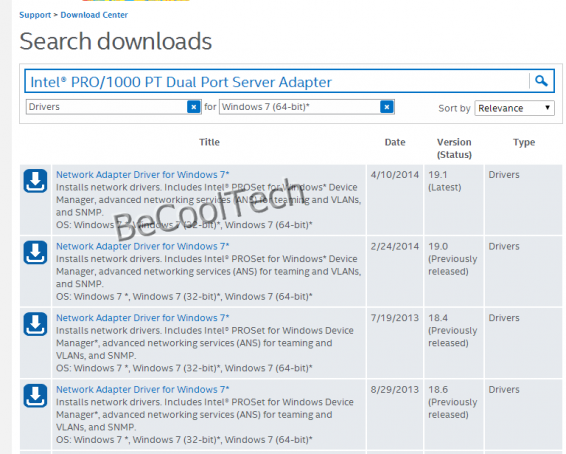Image resolution: width=566 pixels, height=454 pixels.
Task: Open Network Adapter Driver link dated 2/24/2014
Action: (x=143, y=246)
